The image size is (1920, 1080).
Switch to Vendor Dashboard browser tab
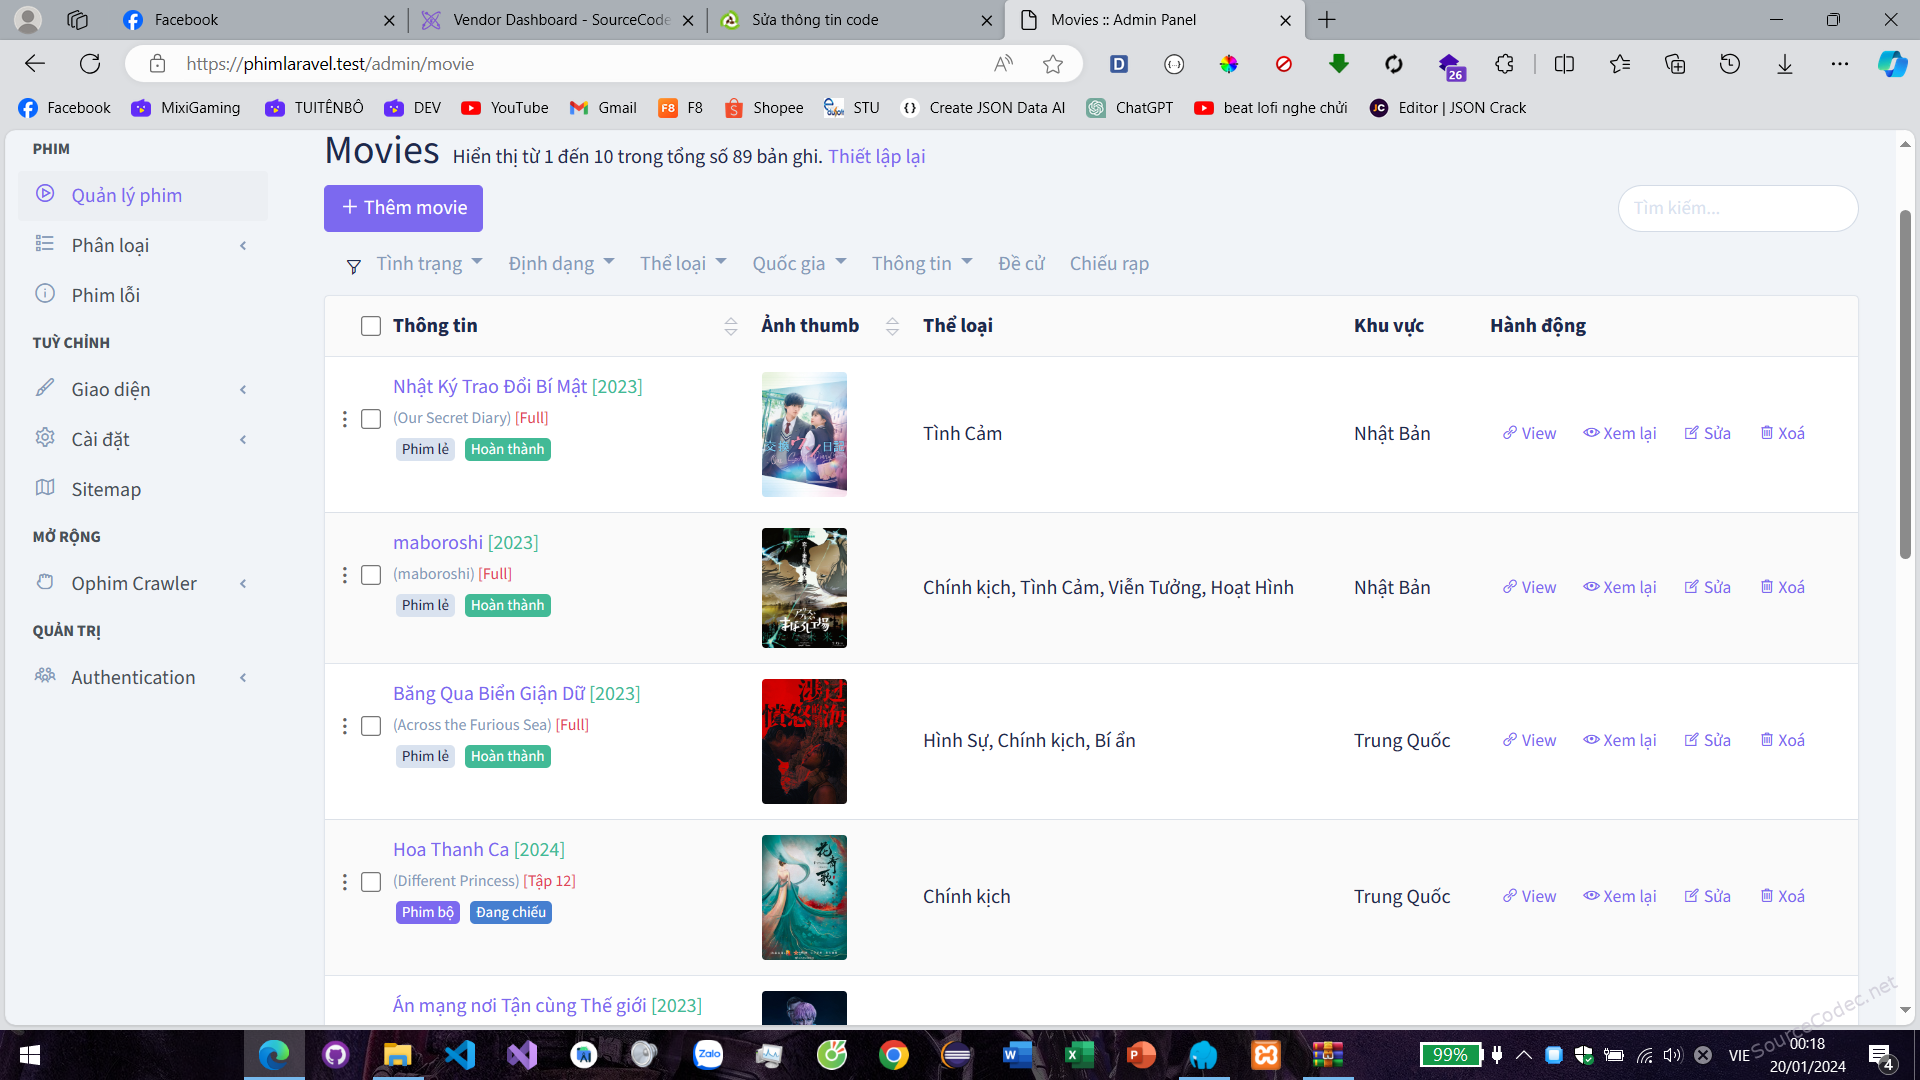(x=556, y=20)
